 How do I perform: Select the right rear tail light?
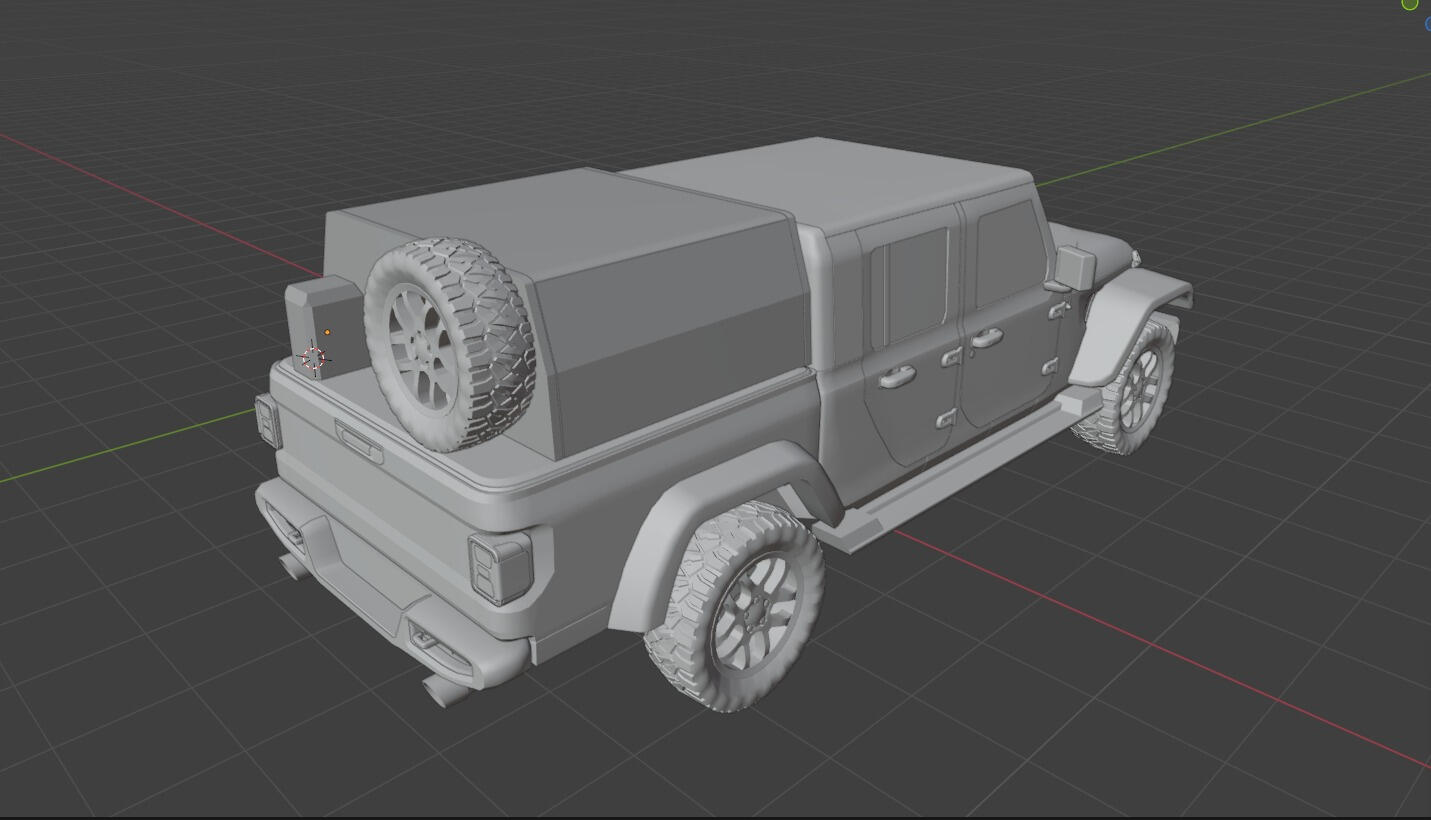coord(498,567)
